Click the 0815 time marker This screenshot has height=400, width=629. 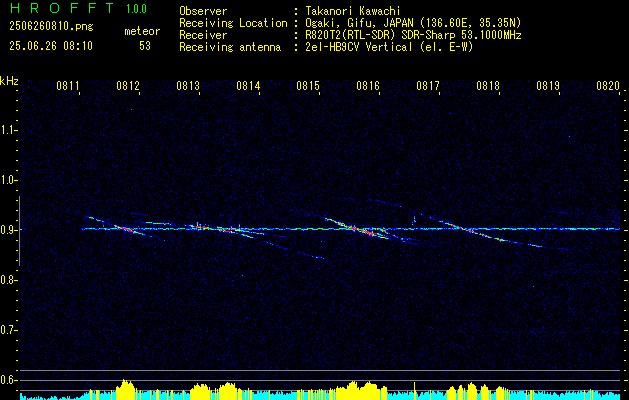pos(308,86)
